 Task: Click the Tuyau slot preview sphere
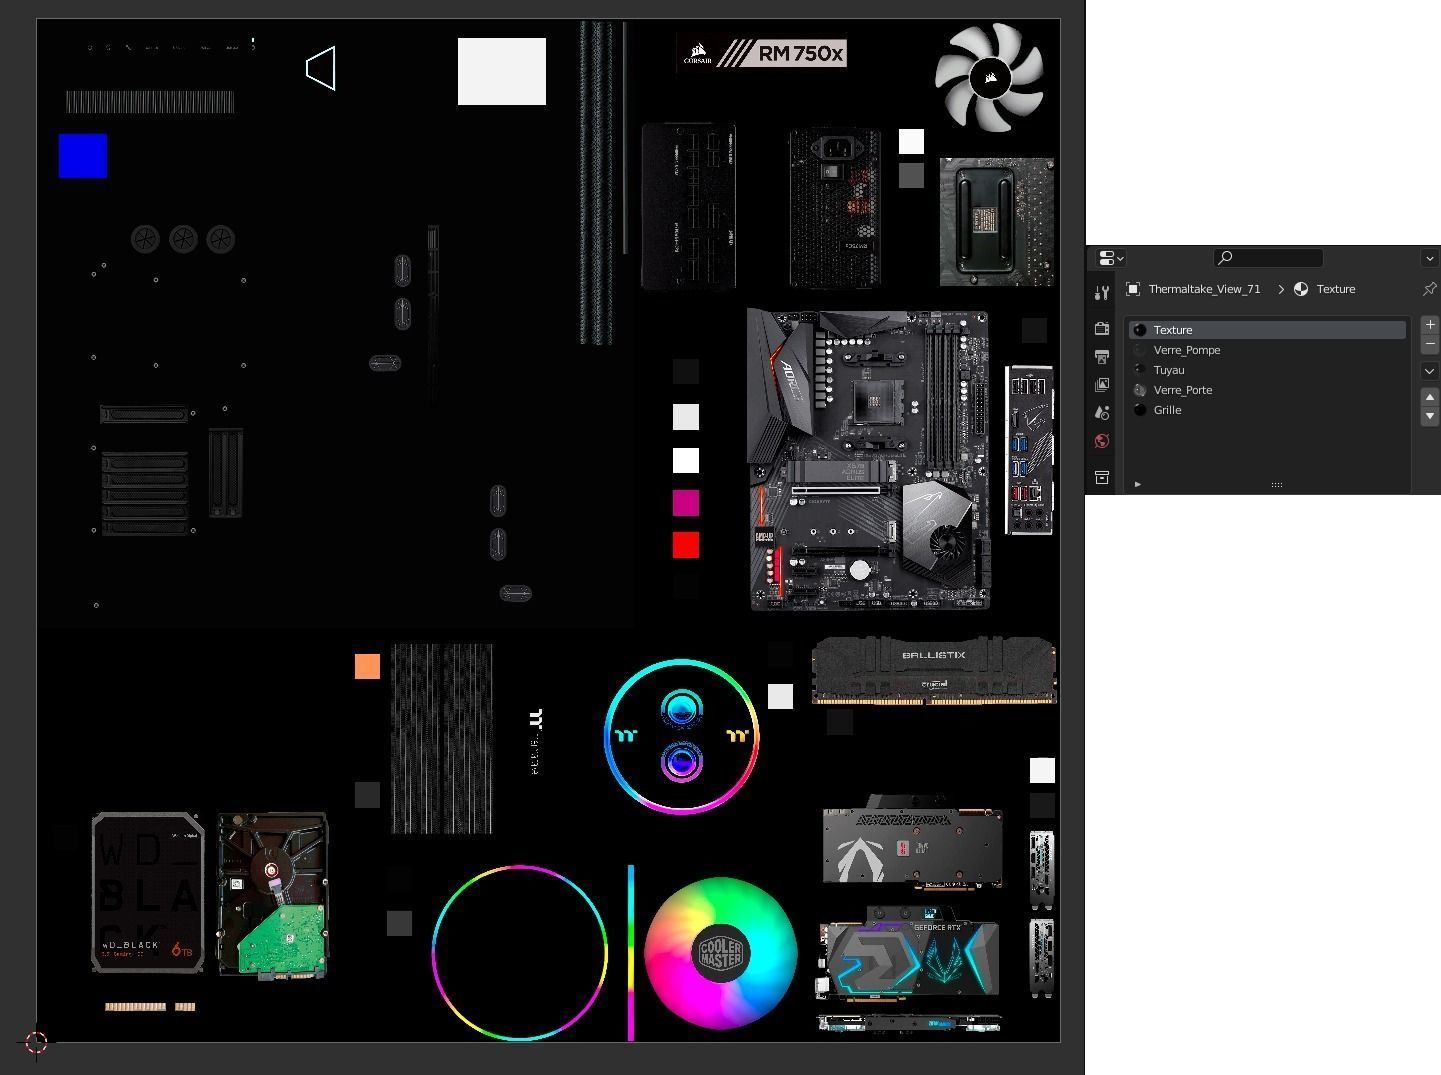1140,370
